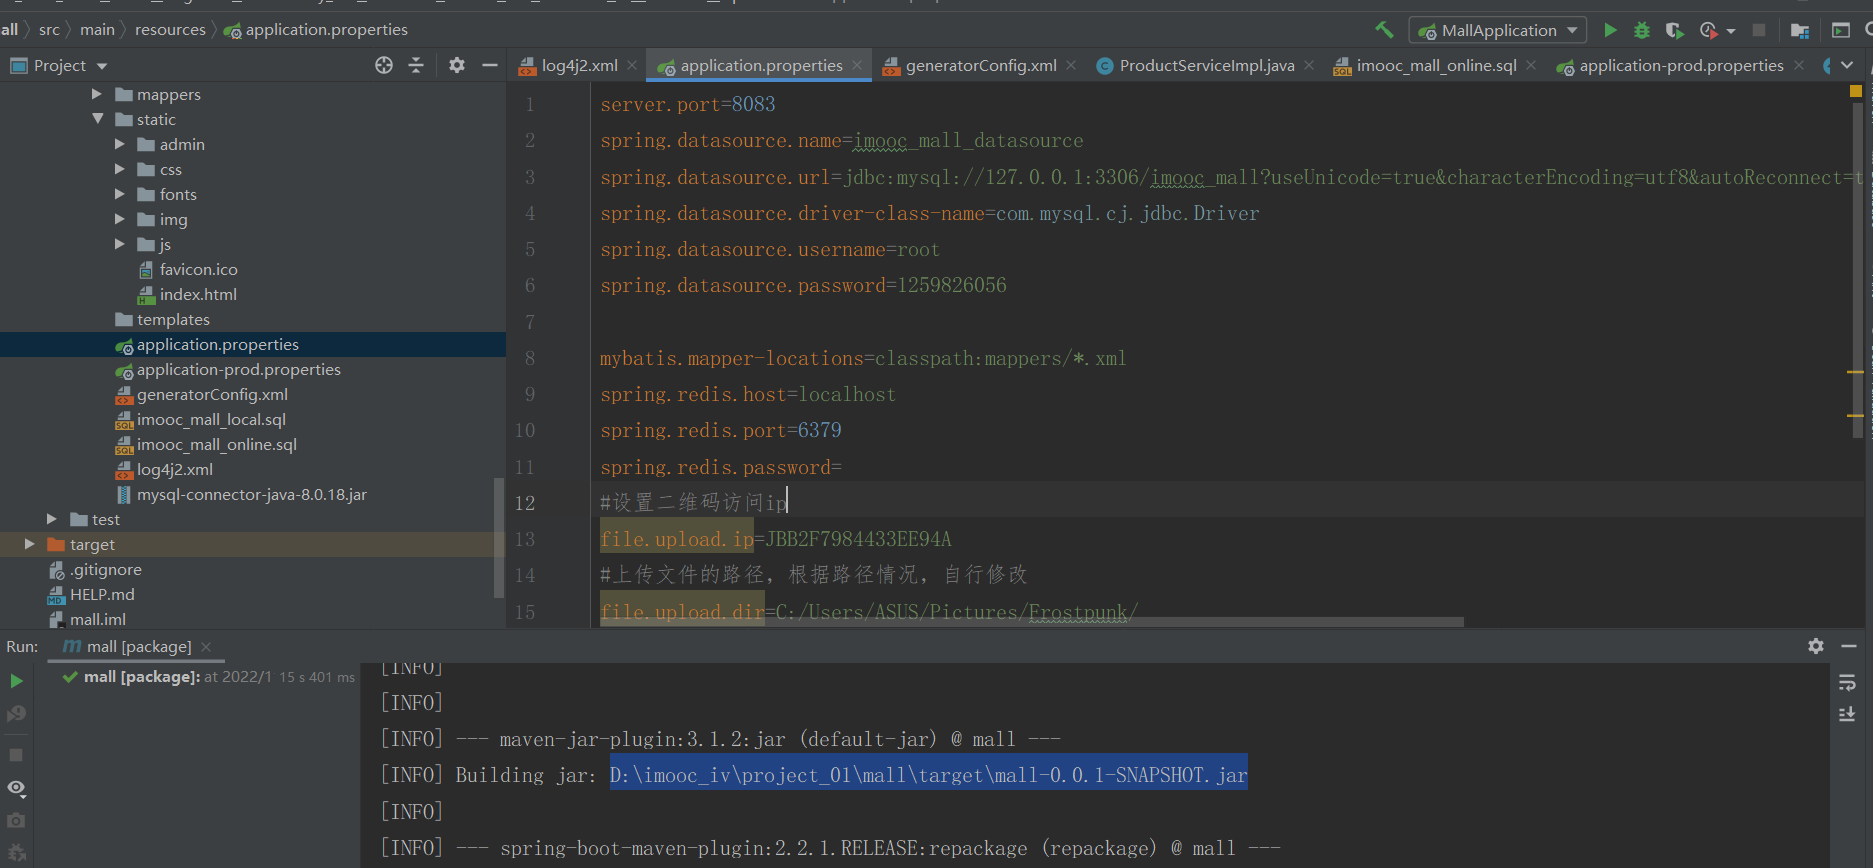Screen dimensions: 1873x868
Task: Click the camera dump threads icon
Action: click(16, 821)
